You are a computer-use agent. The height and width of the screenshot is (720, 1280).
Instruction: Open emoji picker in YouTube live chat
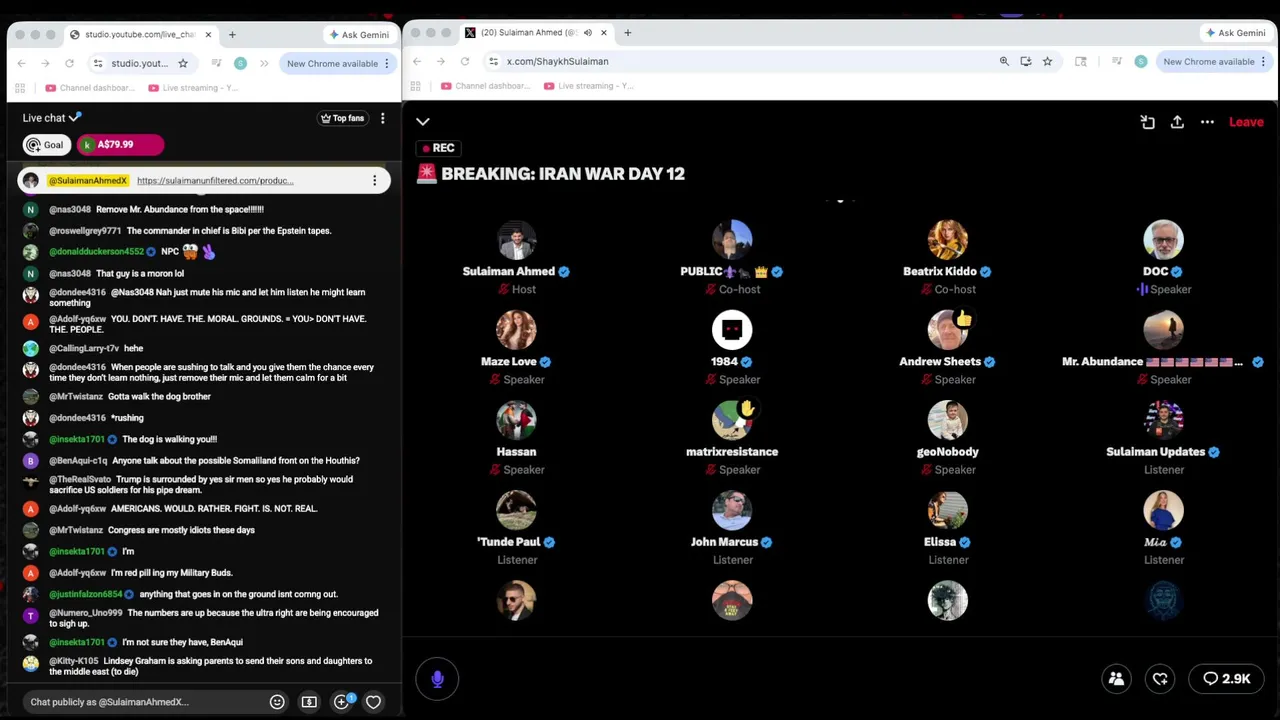point(277,702)
